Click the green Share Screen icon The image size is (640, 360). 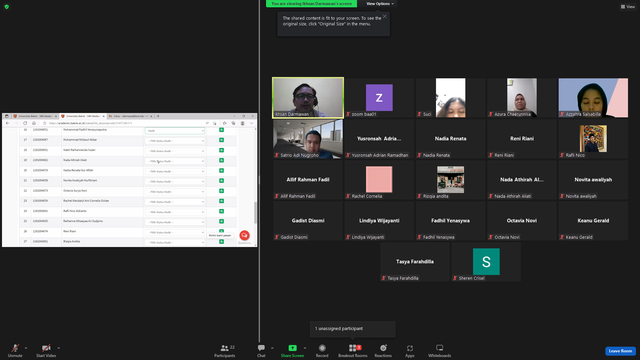click(x=293, y=348)
